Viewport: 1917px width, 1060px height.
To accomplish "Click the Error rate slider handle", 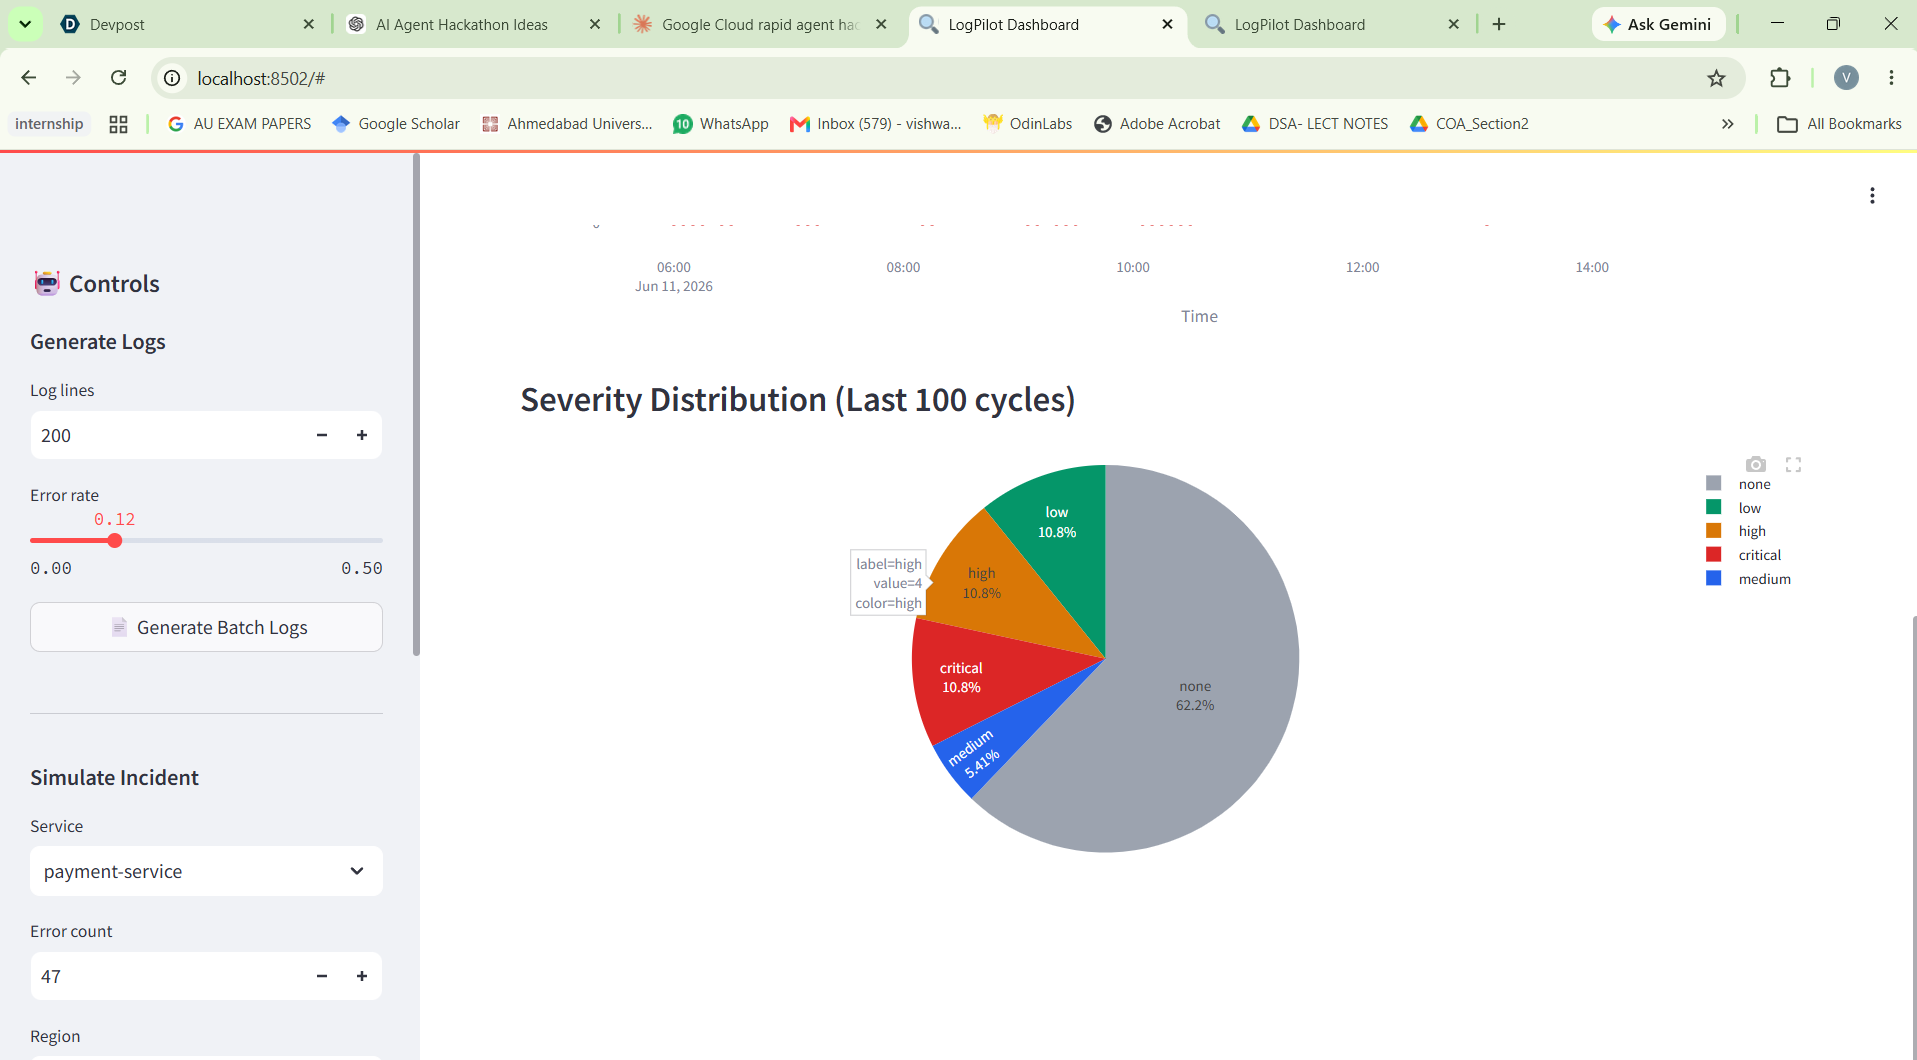I will click(x=115, y=541).
